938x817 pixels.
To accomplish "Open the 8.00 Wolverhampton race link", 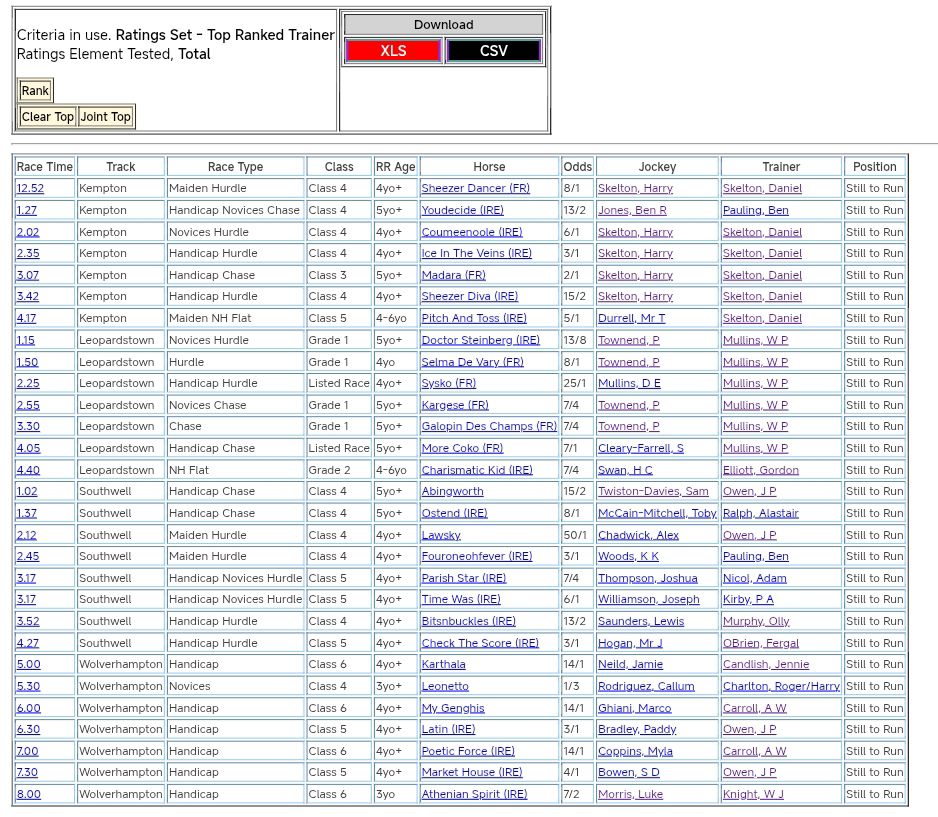I will click(x=28, y=794).
